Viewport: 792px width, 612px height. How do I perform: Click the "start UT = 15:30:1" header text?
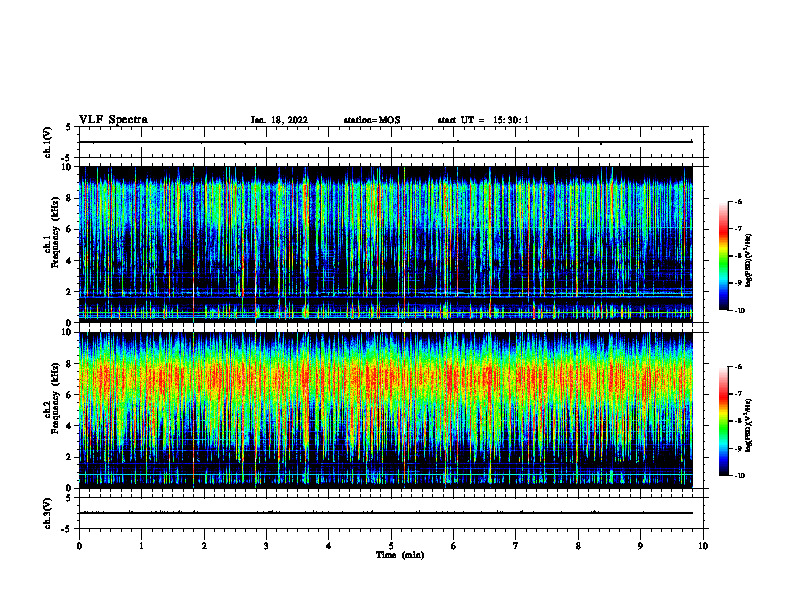pos(483,120)
